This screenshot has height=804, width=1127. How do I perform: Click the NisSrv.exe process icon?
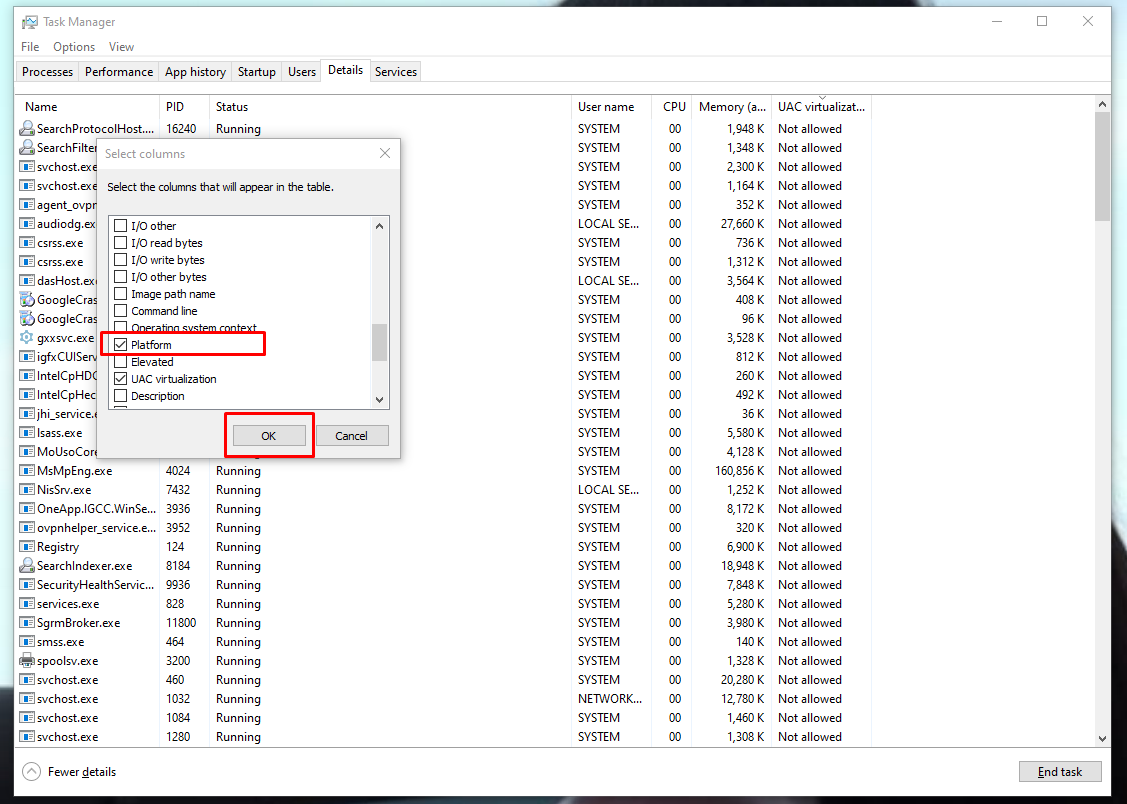pos(27,490)
